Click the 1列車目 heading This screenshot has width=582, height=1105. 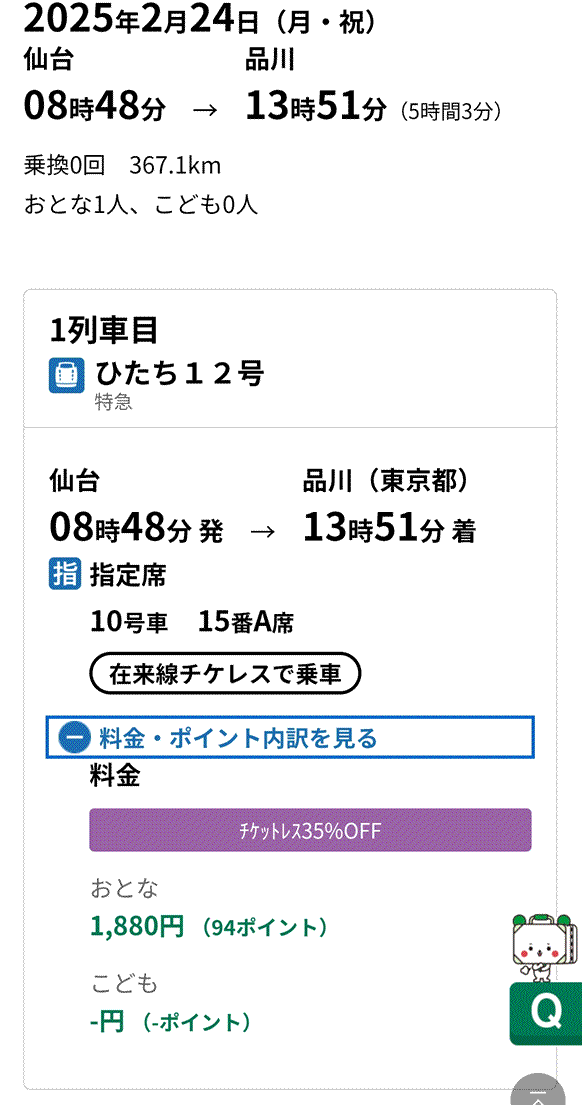pos(104,330)
